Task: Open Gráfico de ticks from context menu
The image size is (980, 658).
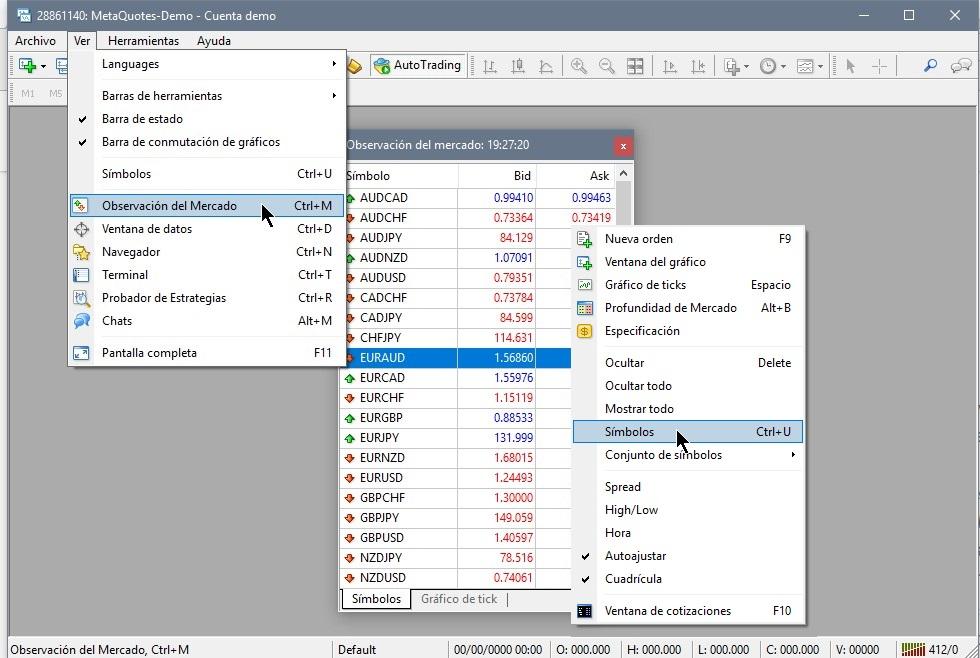Action: tap(688, 285)
